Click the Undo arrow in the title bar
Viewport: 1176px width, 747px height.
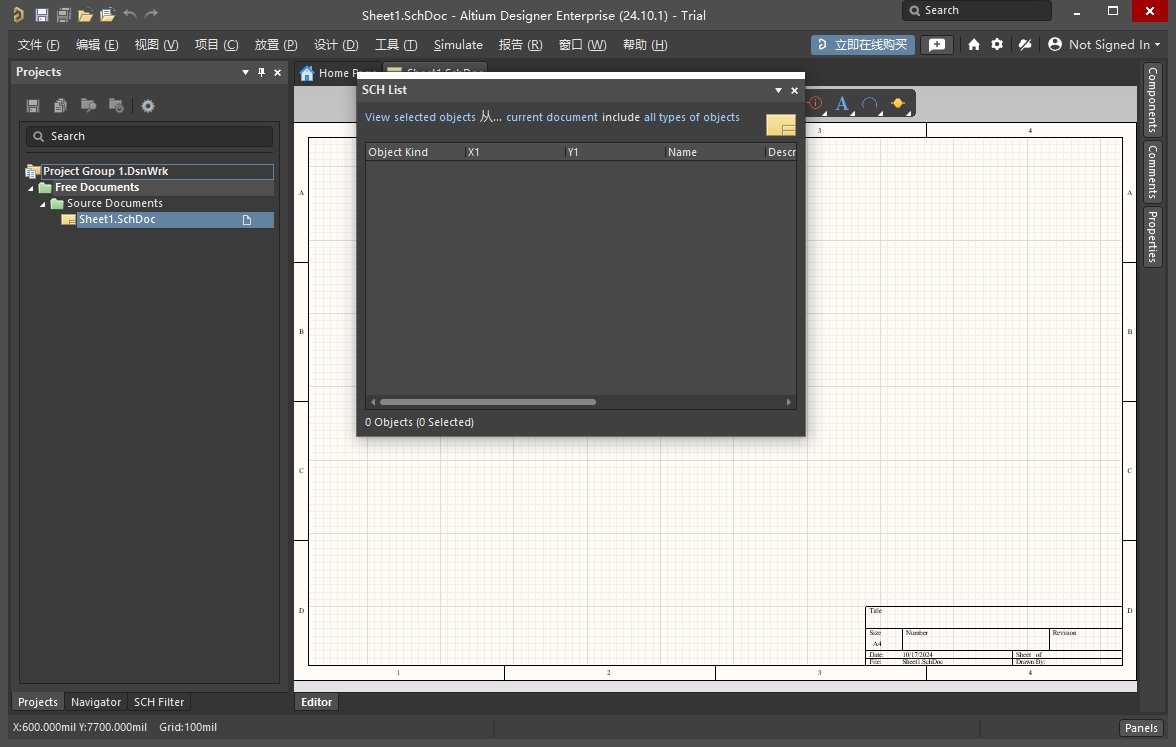[130, 14]
